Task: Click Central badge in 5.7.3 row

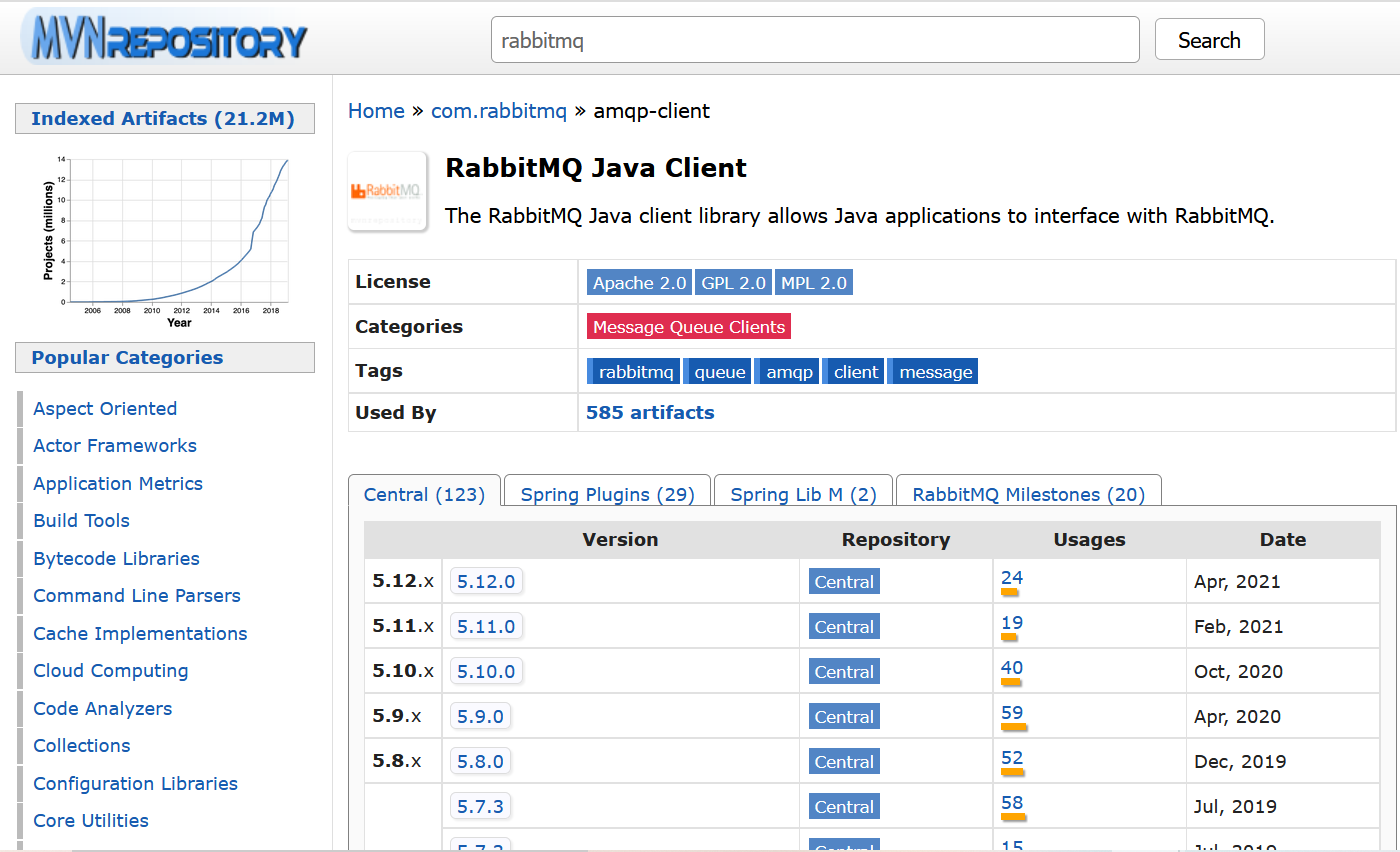Action: click(x=844, y=807)
